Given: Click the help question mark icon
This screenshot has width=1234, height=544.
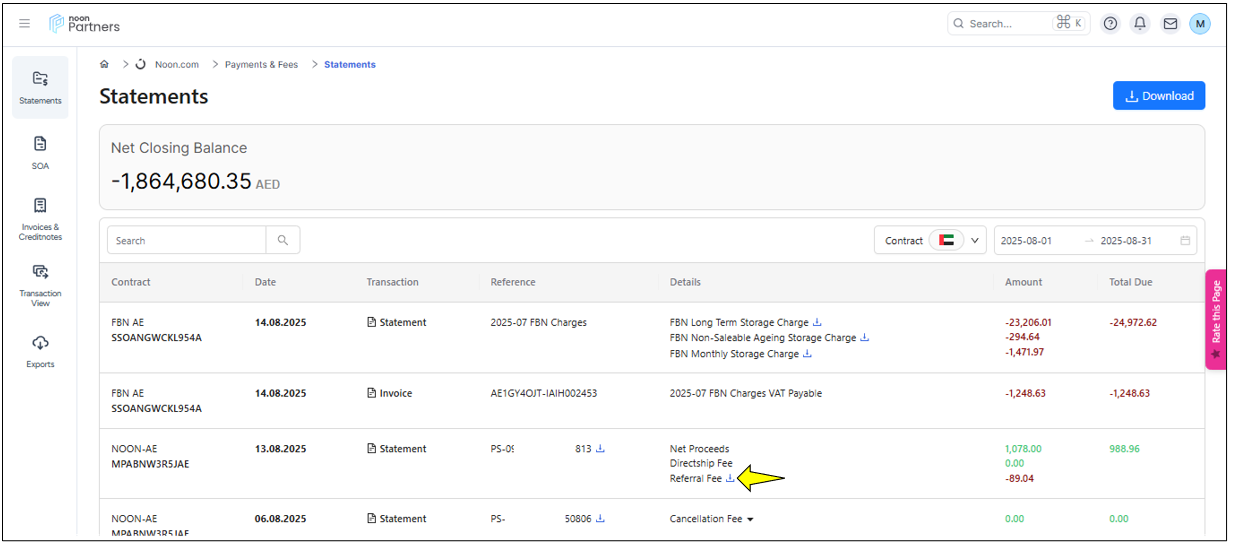Looking at the screenshot, I should pyautogui.click(x=1110, y=24).
